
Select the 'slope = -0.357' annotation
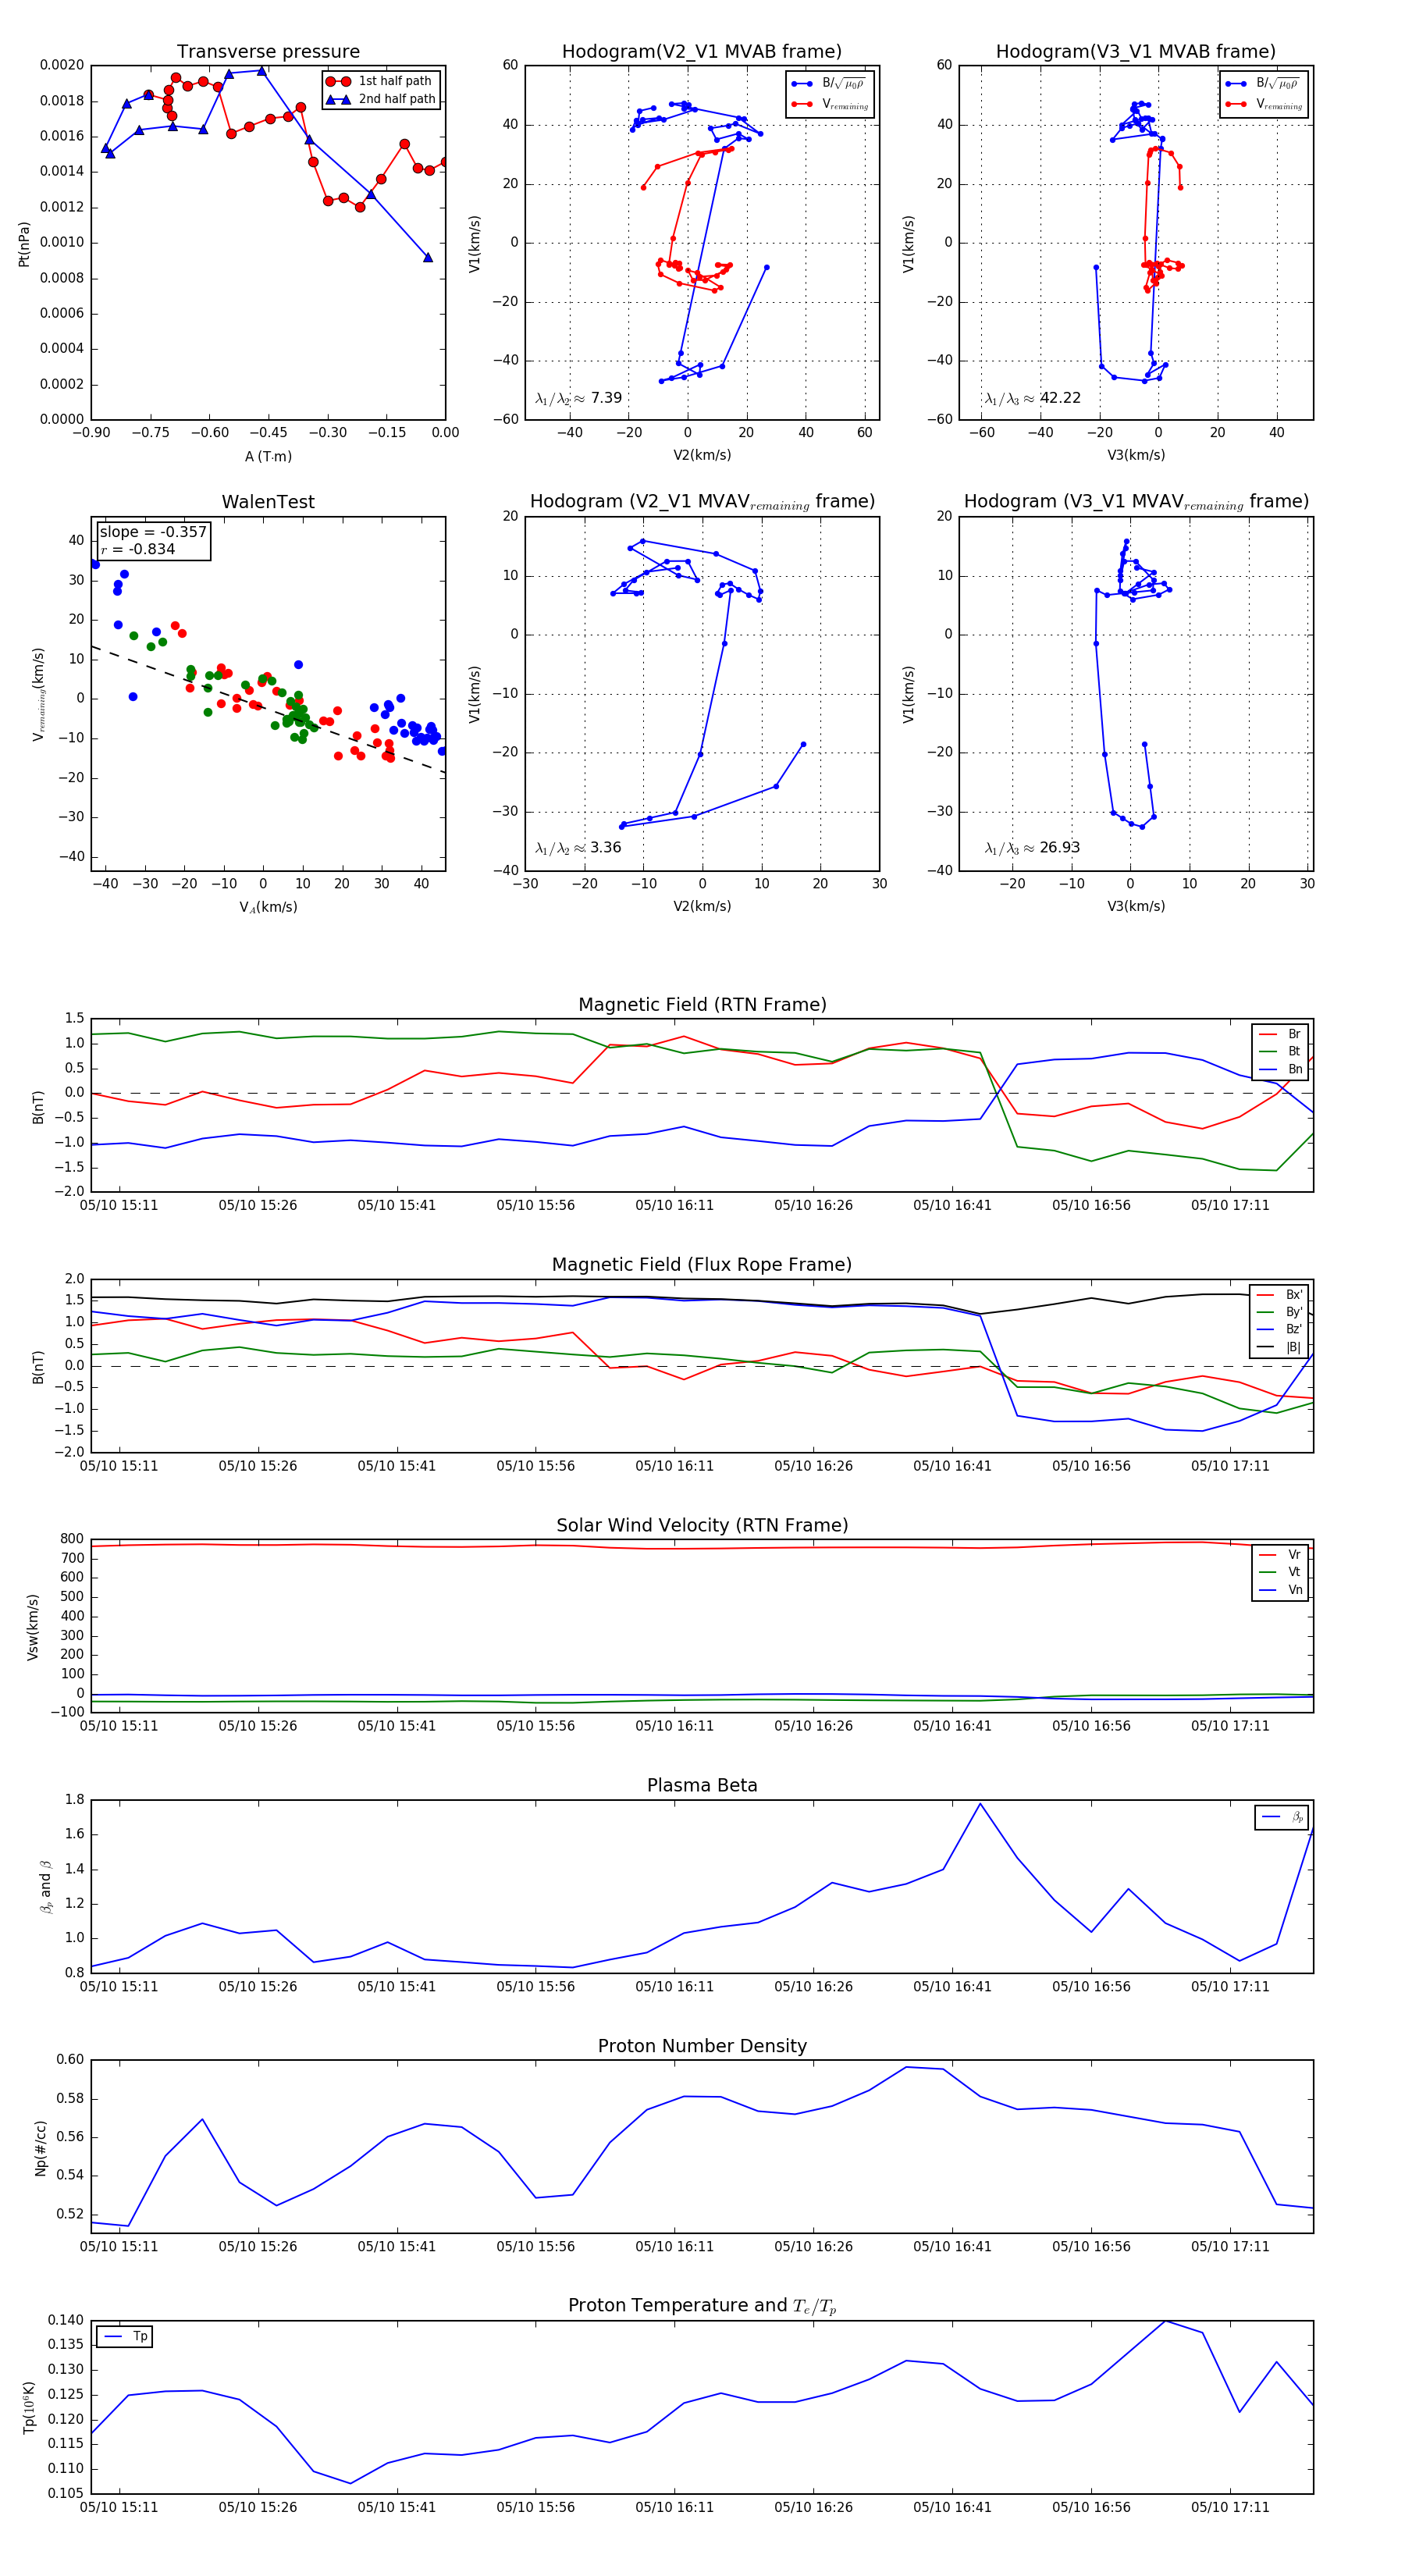tap(153, 532)
